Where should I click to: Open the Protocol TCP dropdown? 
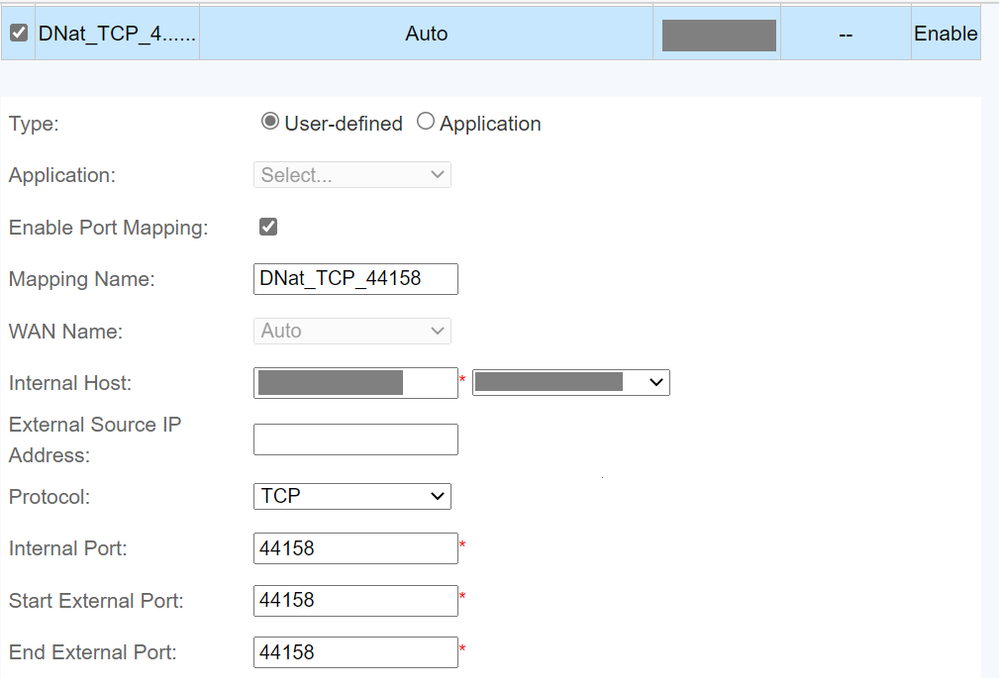click(352, 496)
